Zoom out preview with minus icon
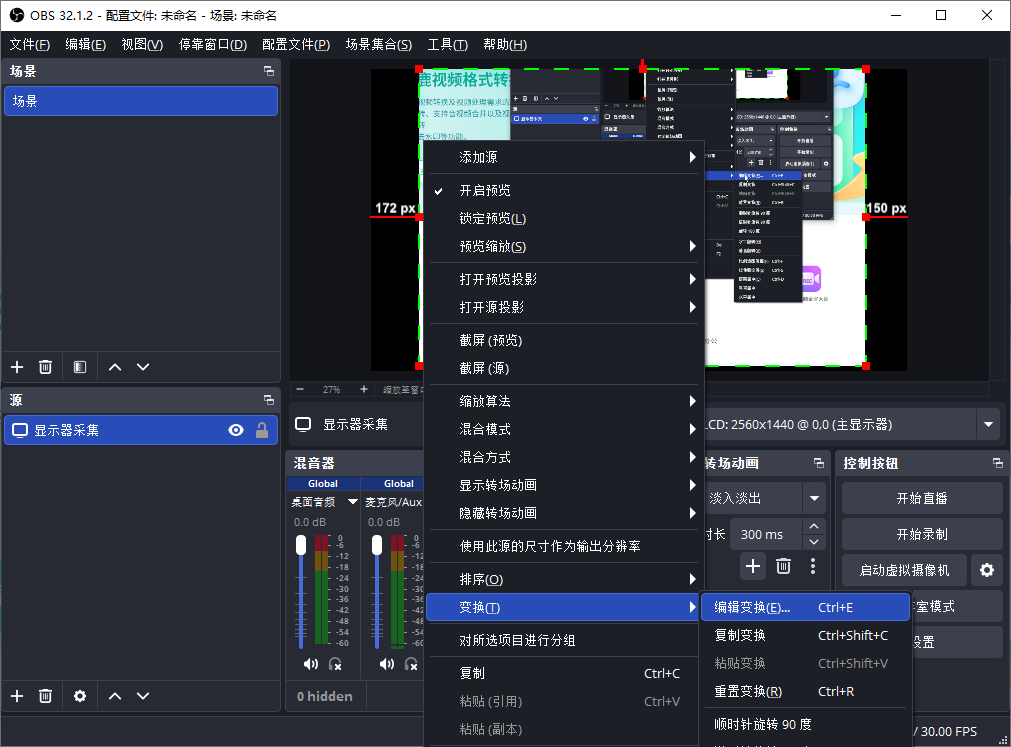Viewport: 1011px width, 747px height. click(300, 389)
